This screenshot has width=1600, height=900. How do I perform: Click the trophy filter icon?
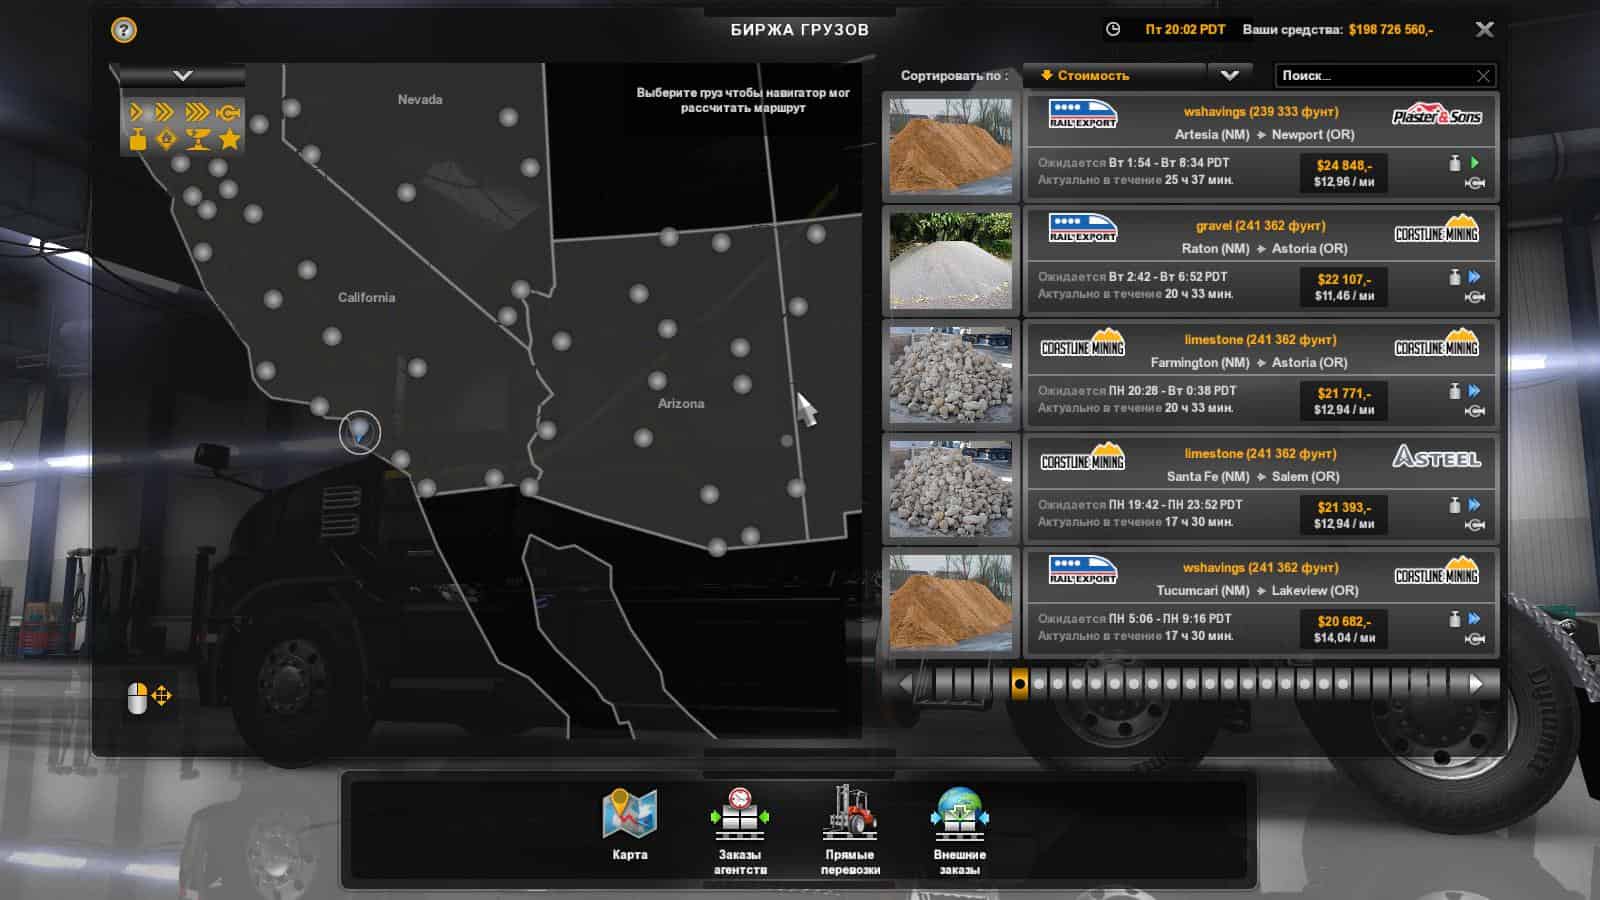pos(198,139)
